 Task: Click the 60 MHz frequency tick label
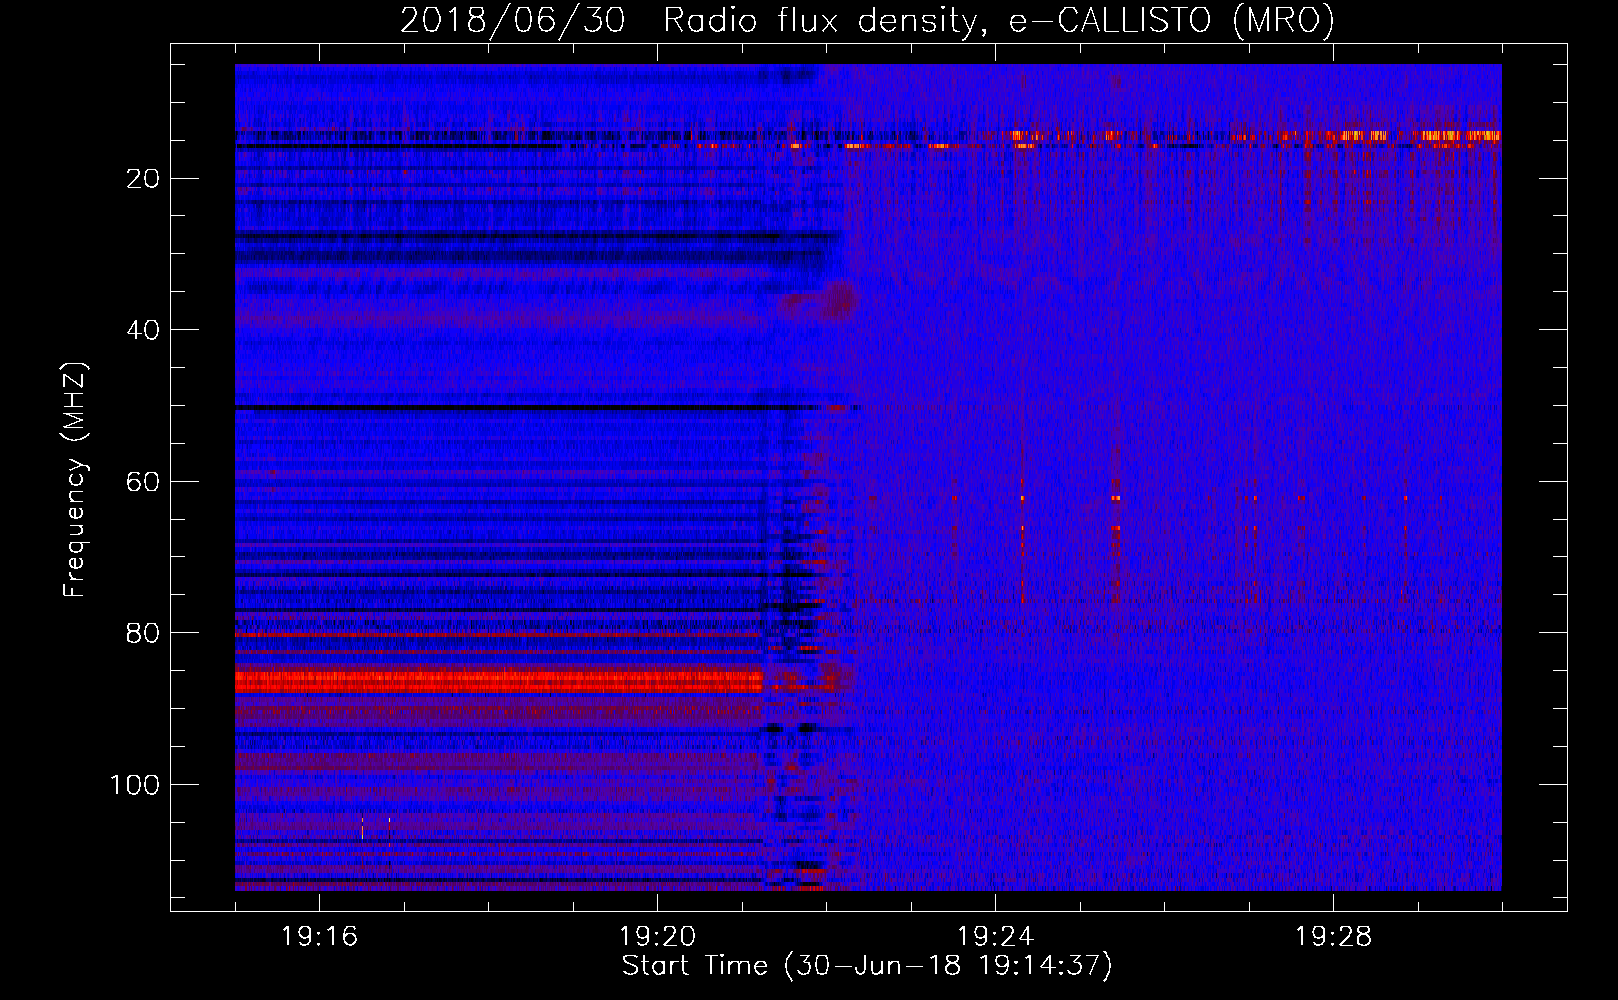tap(144, 482)
